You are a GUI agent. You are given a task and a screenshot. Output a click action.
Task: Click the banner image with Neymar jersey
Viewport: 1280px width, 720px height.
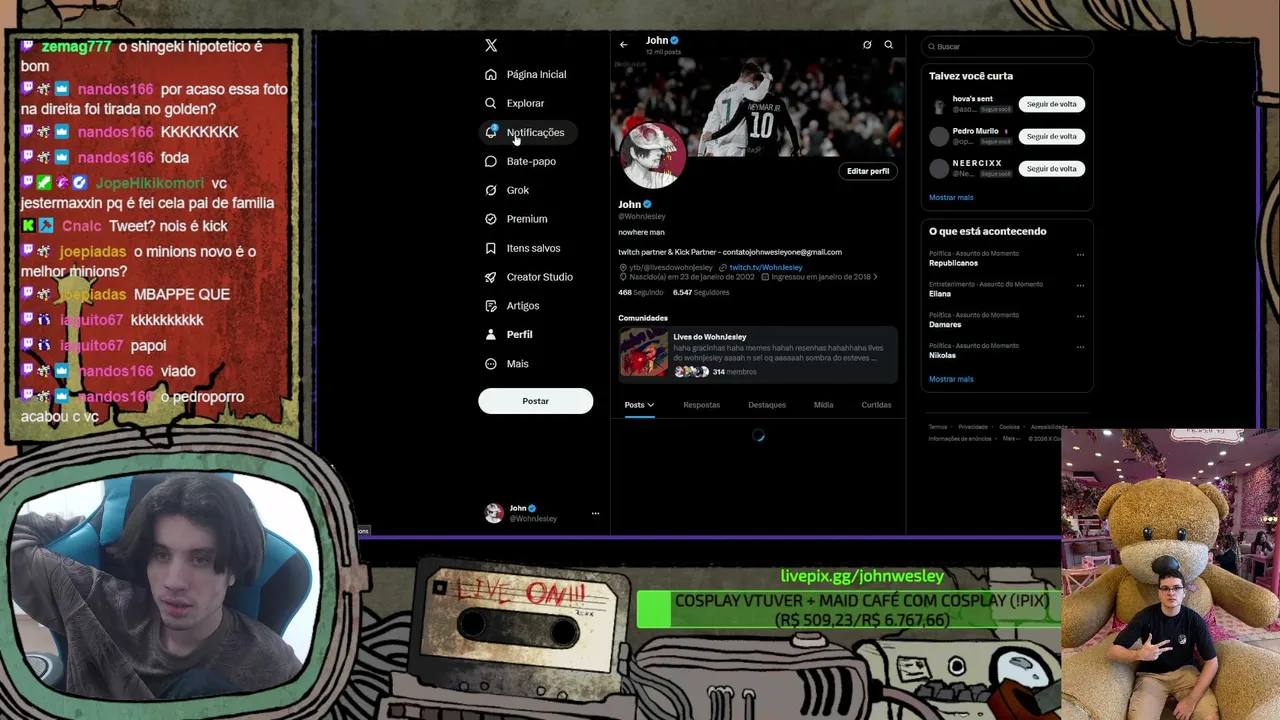click(757, 105)
